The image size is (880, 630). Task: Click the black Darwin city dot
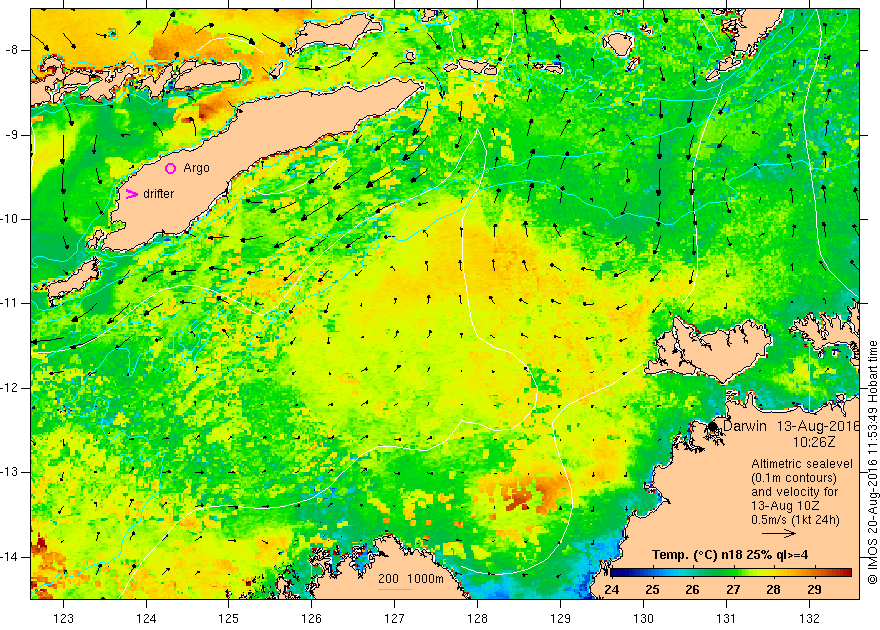(x=713, y=426)
